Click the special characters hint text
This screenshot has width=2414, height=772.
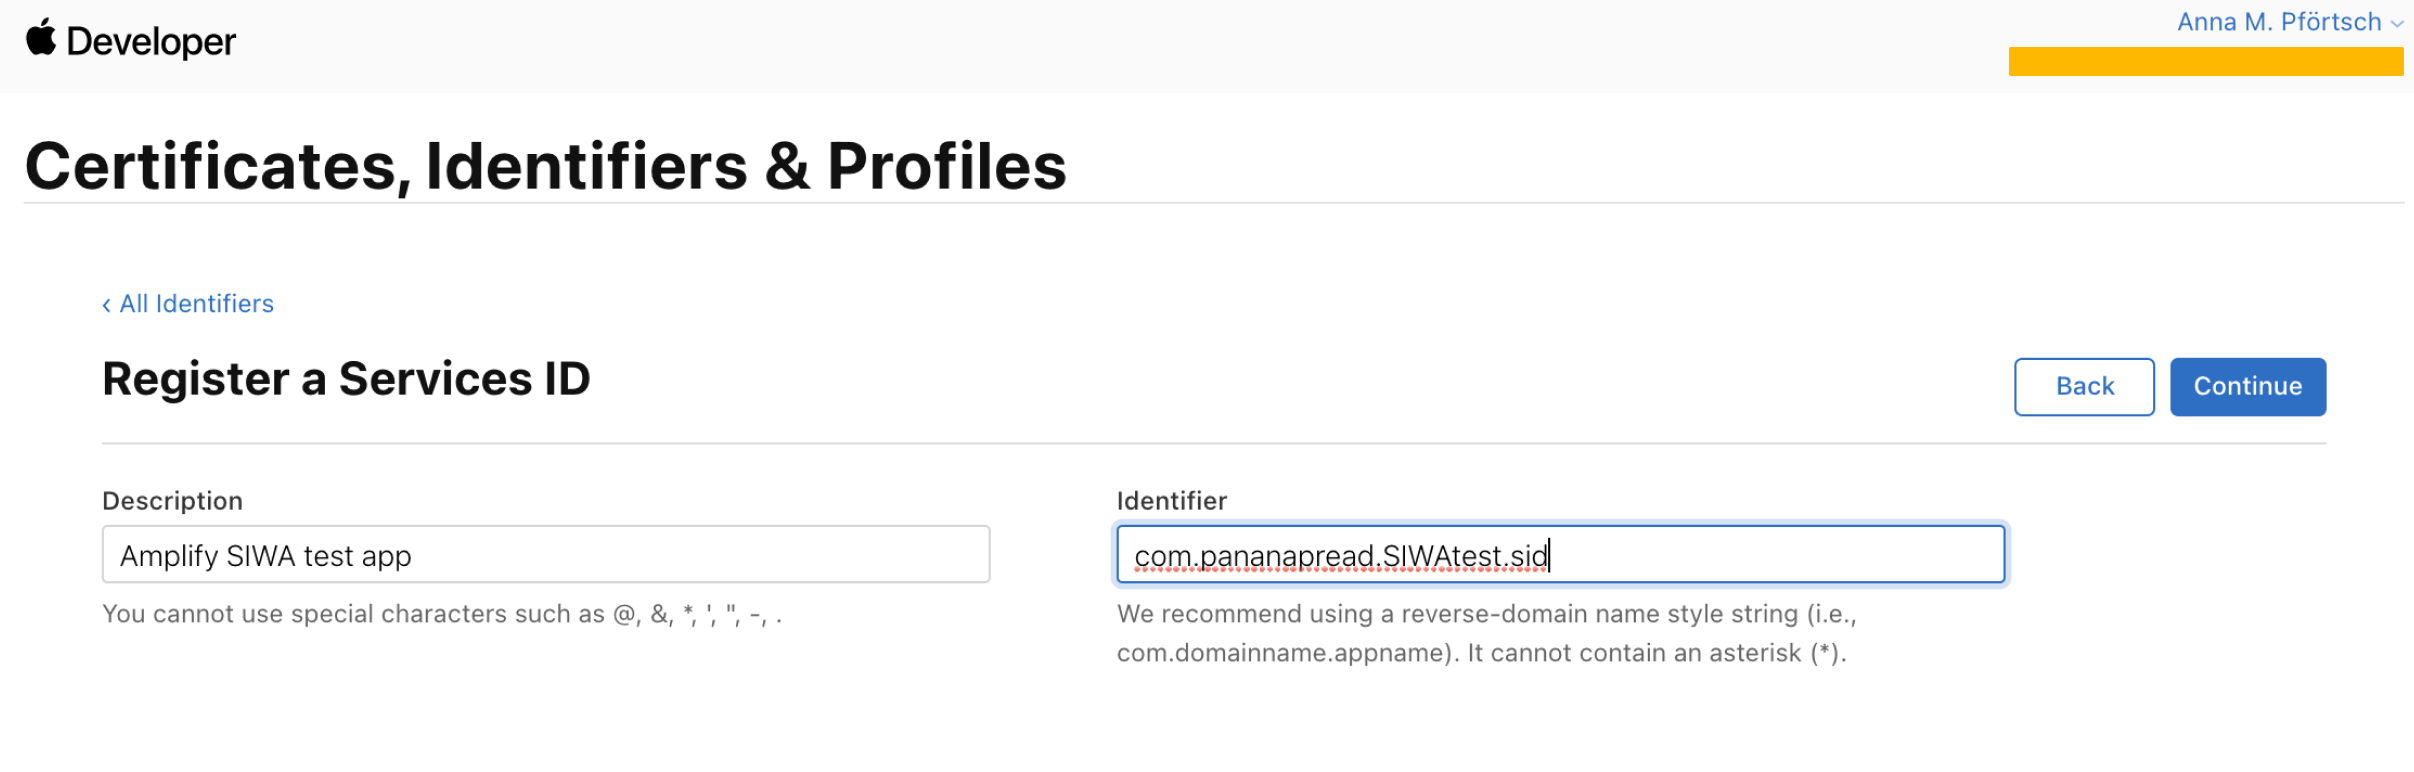442,614
